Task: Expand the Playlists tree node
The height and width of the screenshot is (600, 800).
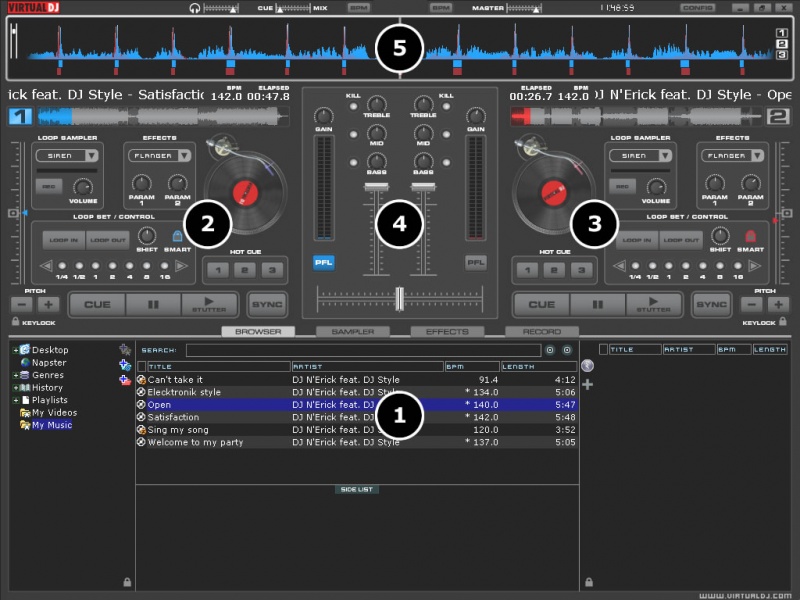Action: click(15, 401)
